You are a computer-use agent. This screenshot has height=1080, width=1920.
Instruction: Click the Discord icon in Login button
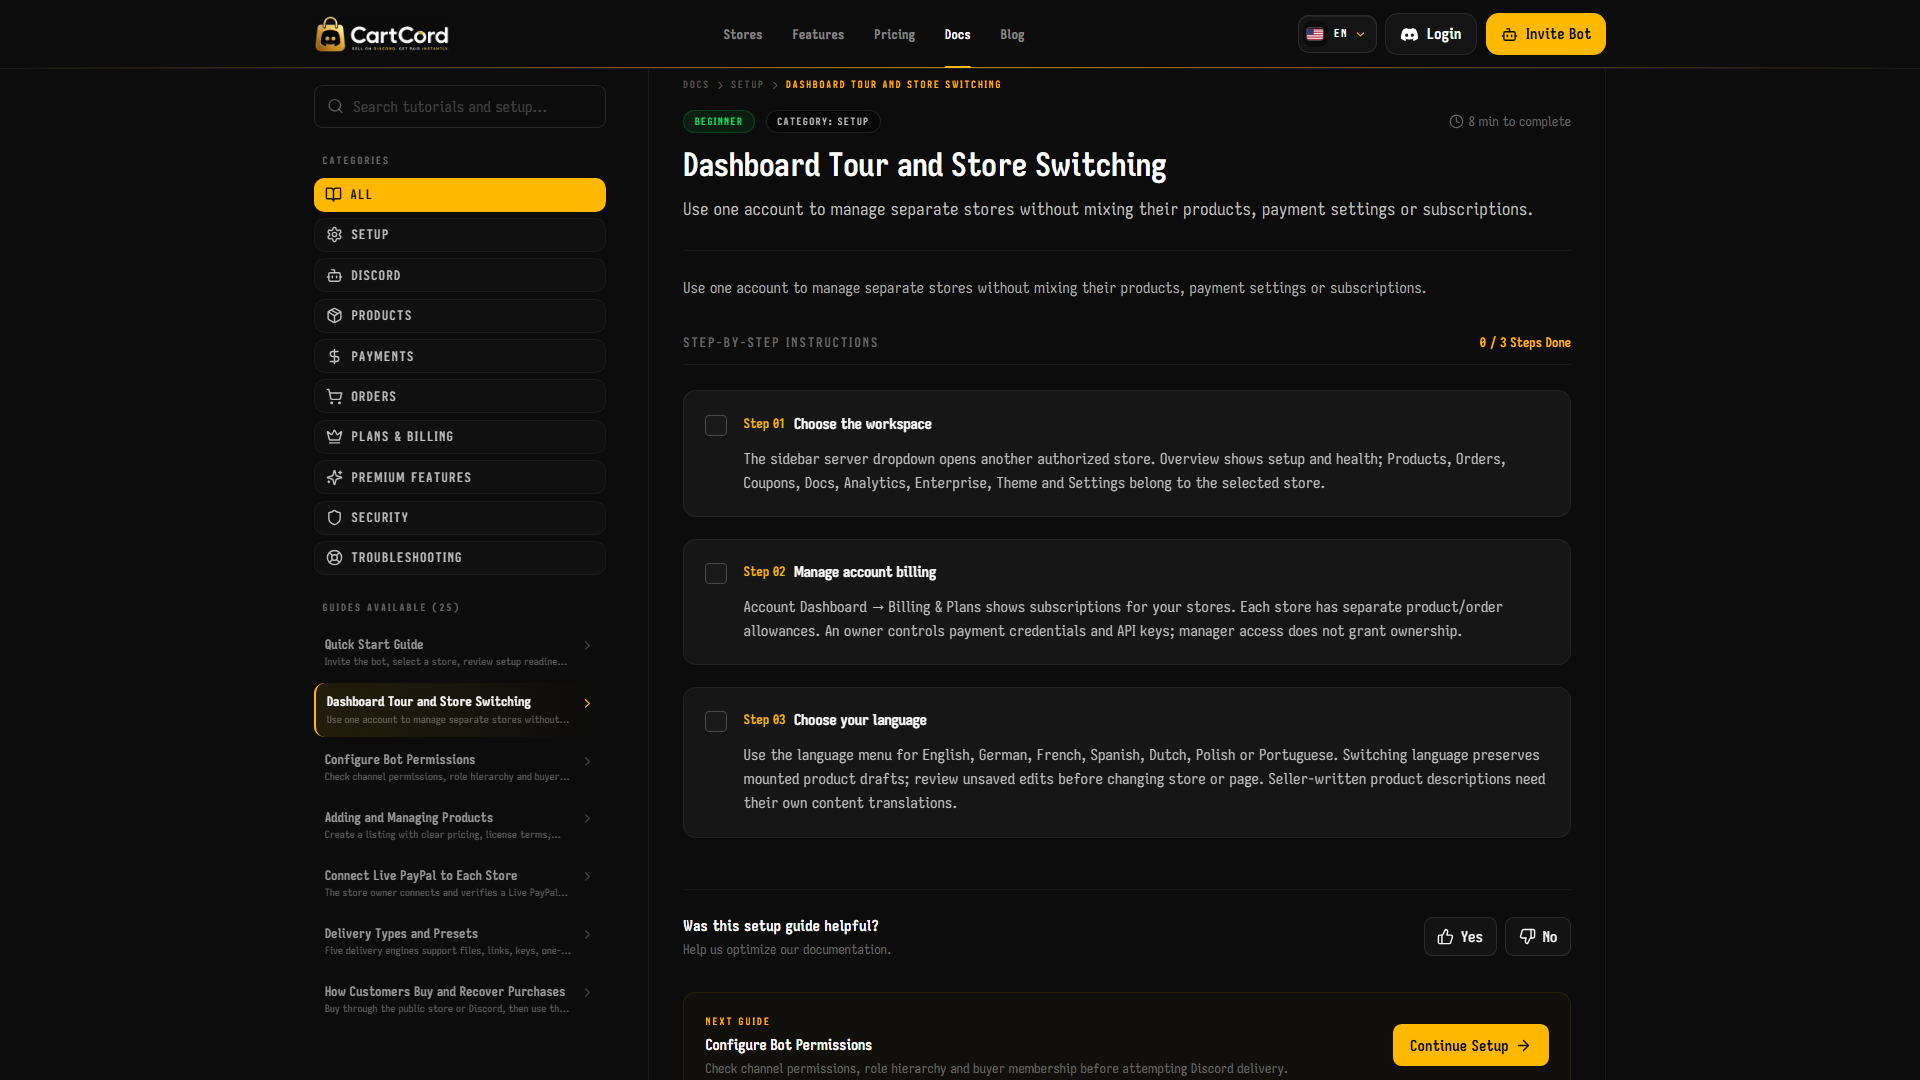[1409, 34]
